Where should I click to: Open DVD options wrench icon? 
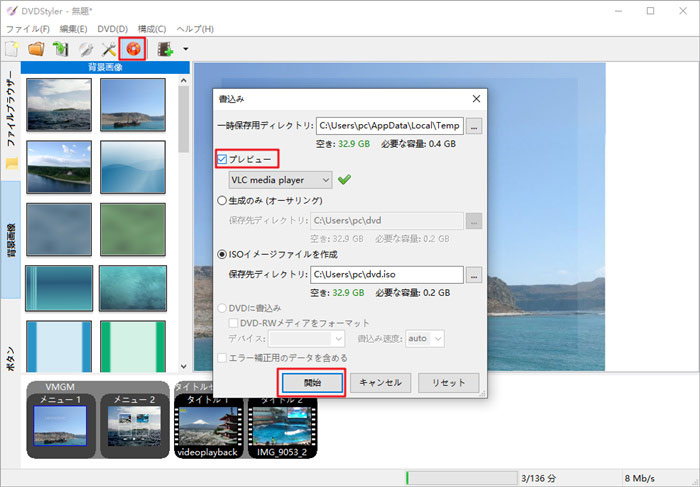pyautogui.click(x=85, y=48)
